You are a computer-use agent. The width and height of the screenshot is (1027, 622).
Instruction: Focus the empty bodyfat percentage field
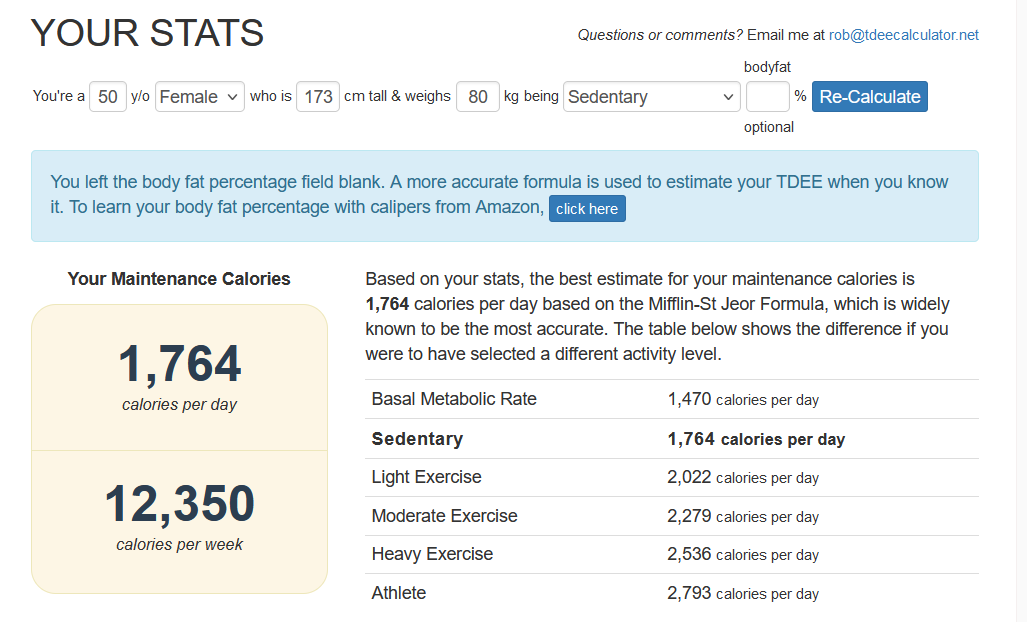click(x=768, y=96)
